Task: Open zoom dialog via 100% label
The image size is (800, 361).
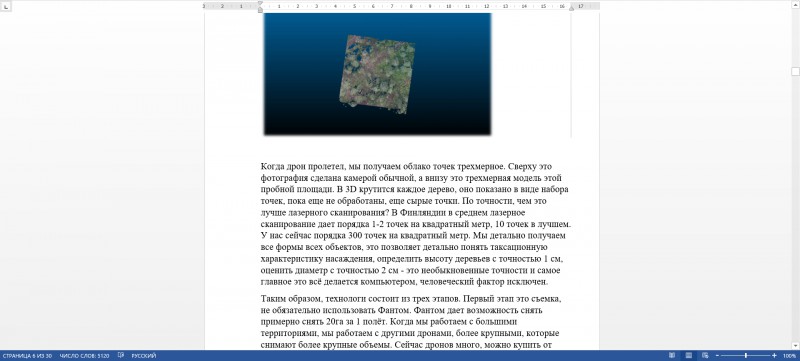Action: pyautogui.click(x=789, y=355)
